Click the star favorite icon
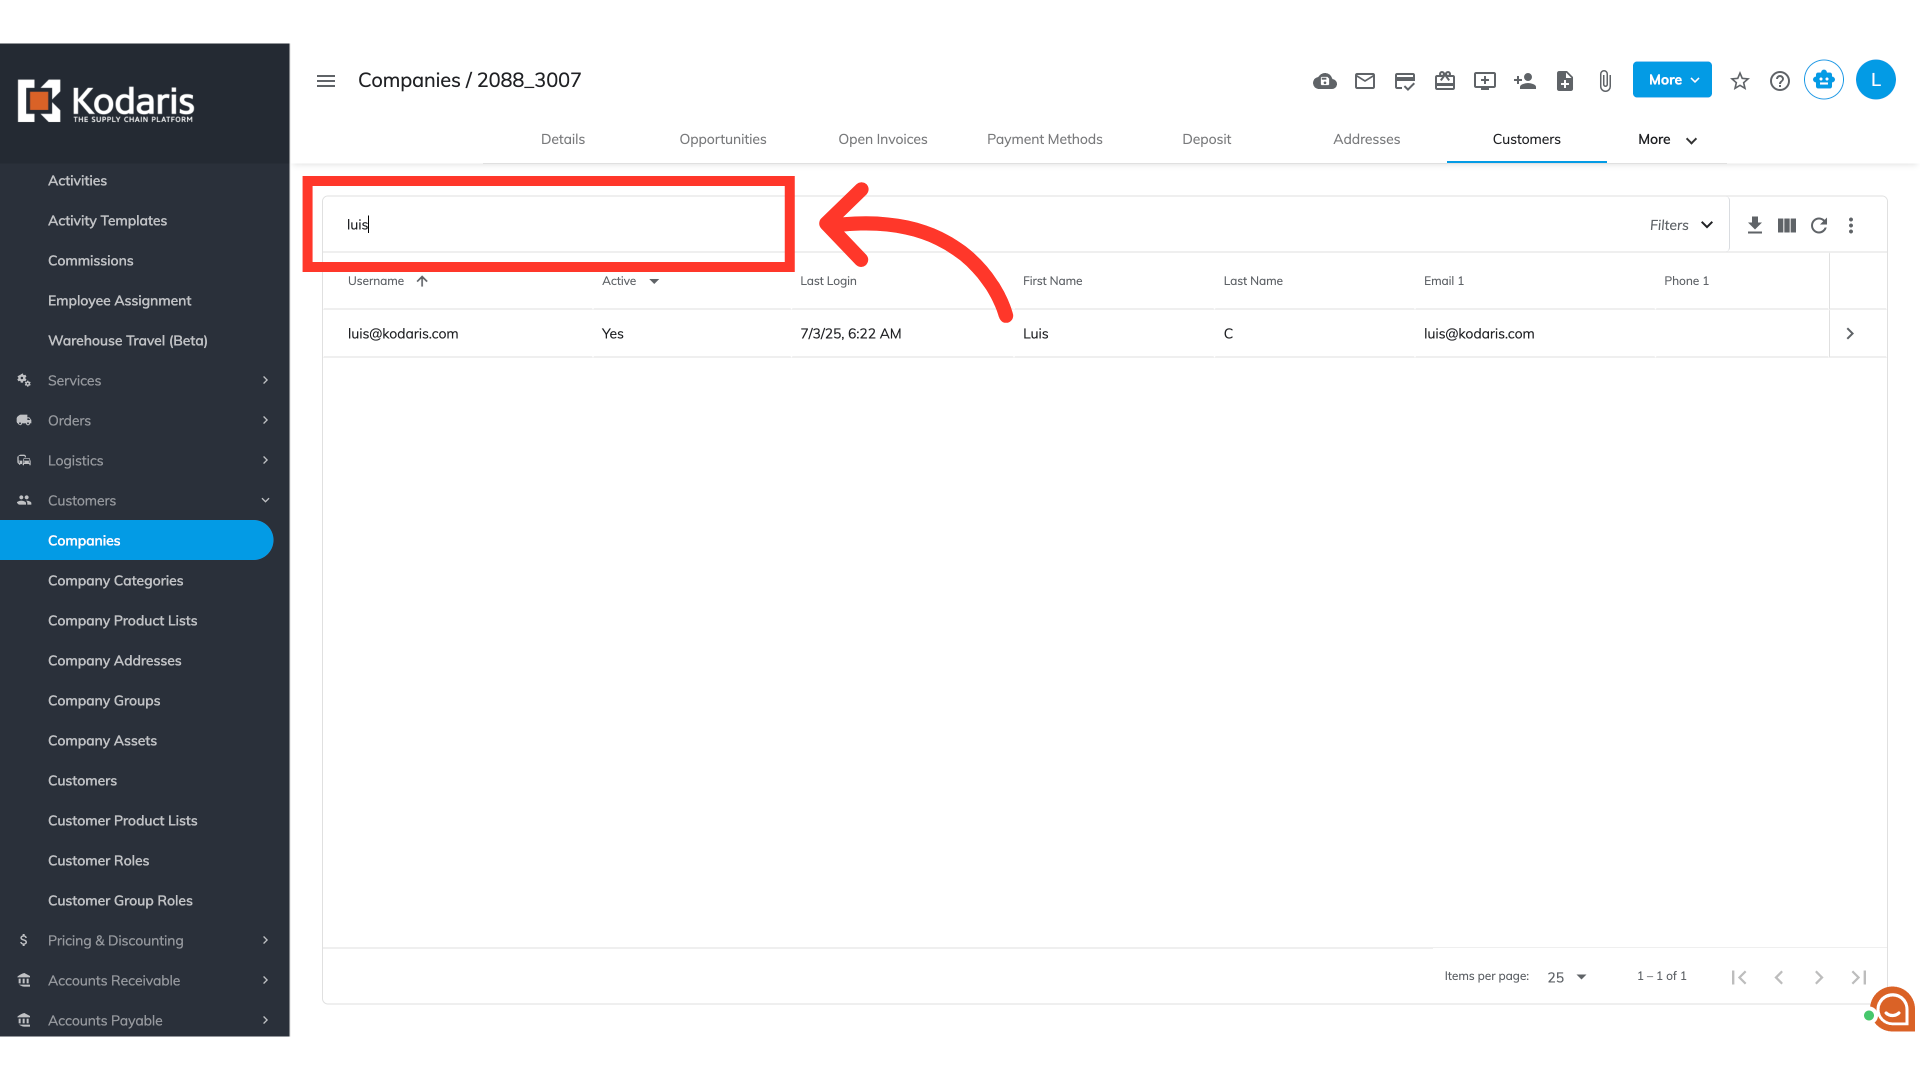This screenshot has height=1080, width=1920. click(x=1740, y=81)
